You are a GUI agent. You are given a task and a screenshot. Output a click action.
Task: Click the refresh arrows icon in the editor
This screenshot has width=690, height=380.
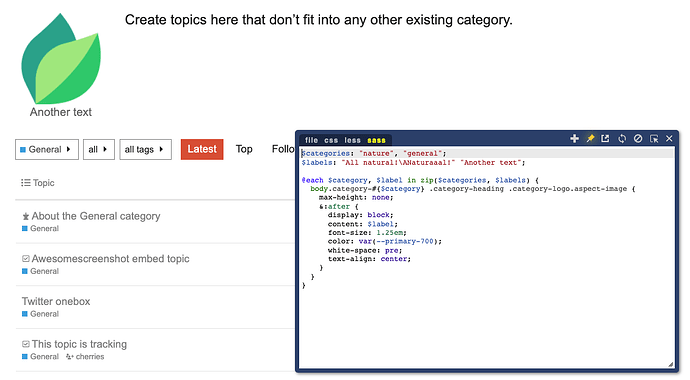click(622, 139)
